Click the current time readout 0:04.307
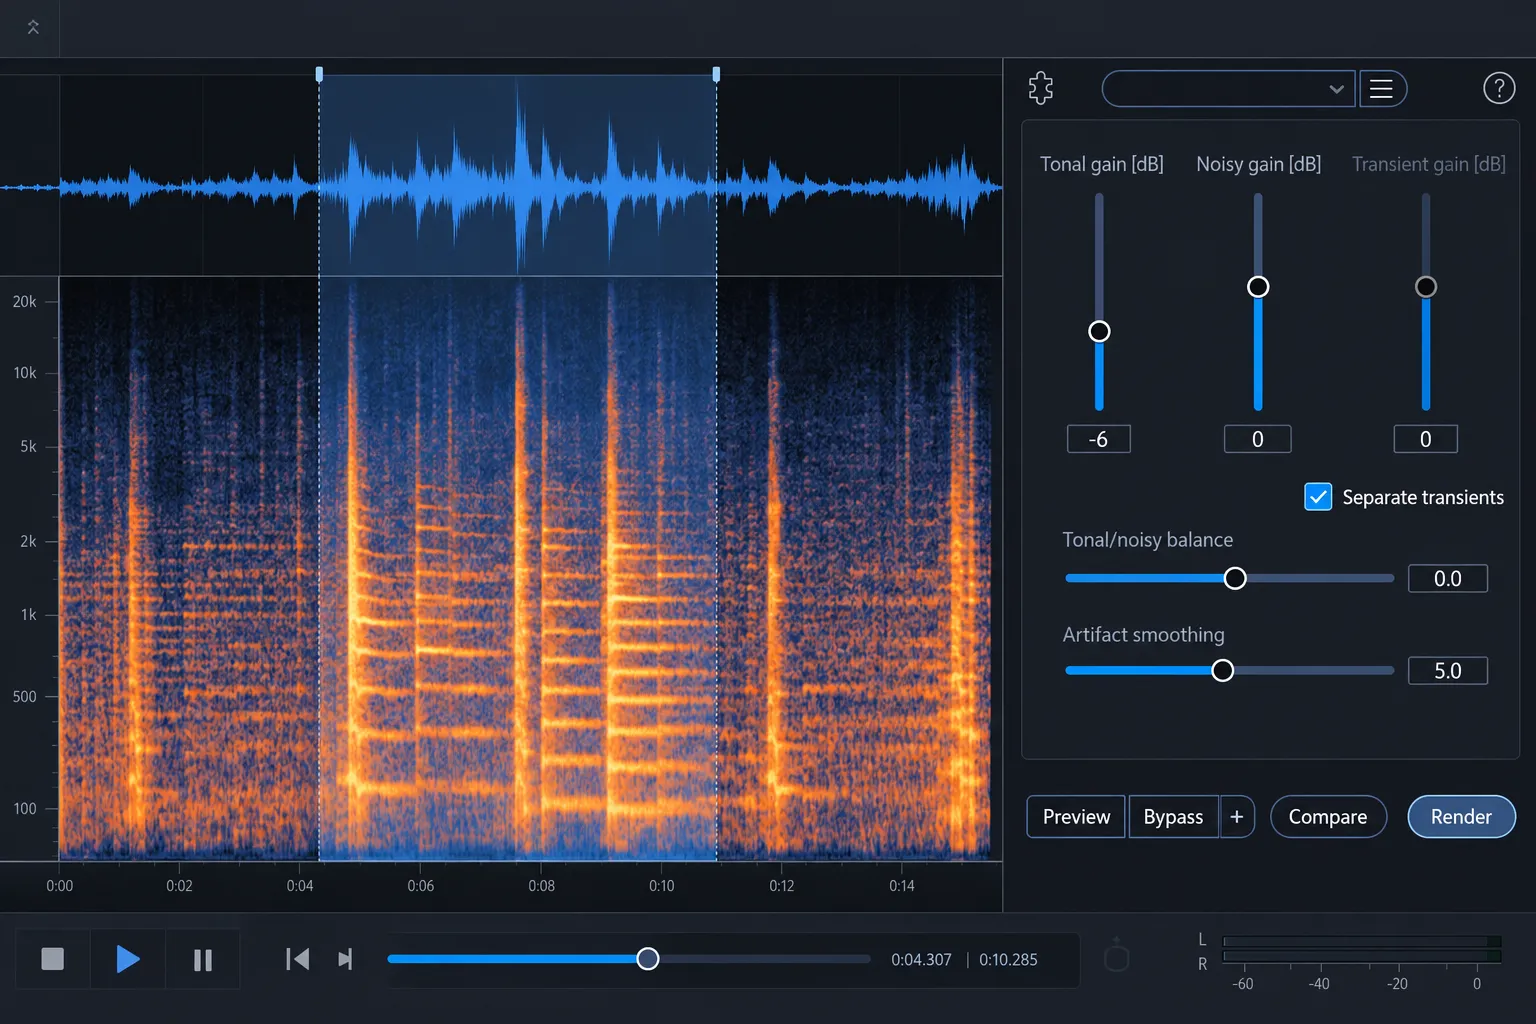Screen dimensions: 1536x1024 [921, 960]
